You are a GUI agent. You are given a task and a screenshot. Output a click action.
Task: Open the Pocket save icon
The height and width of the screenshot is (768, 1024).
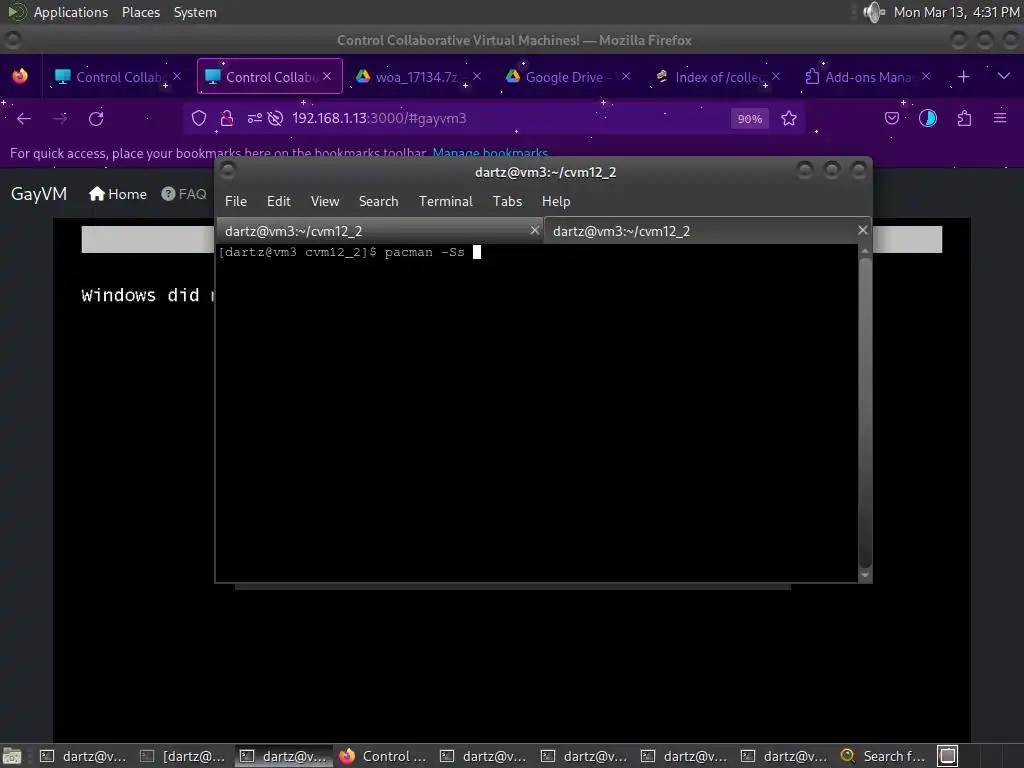pos(891,118)
